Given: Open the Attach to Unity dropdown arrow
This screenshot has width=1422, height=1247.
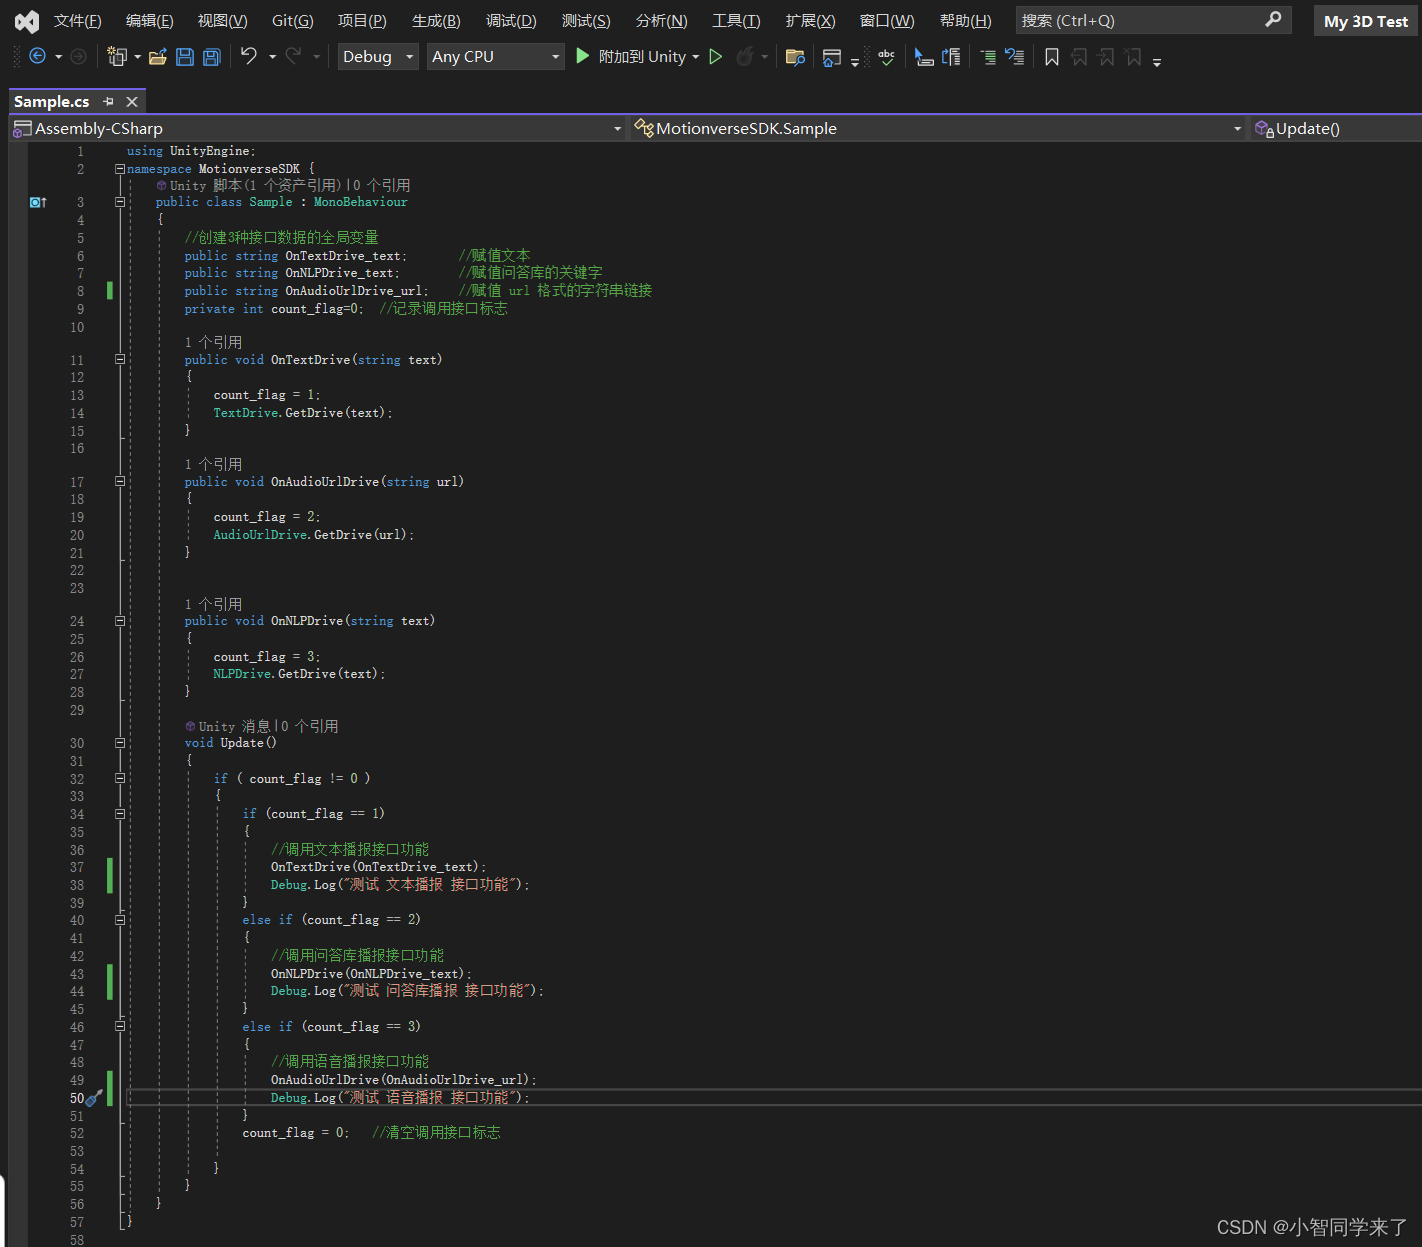Looking at the screenshot, I should coord(696,57).
